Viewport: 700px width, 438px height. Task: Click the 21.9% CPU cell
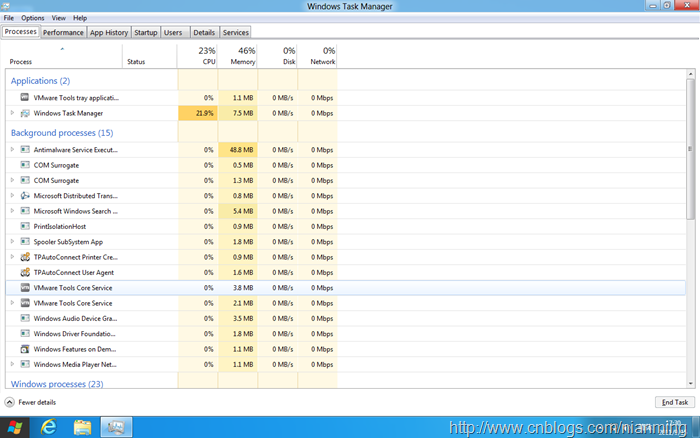click(198, 113)
